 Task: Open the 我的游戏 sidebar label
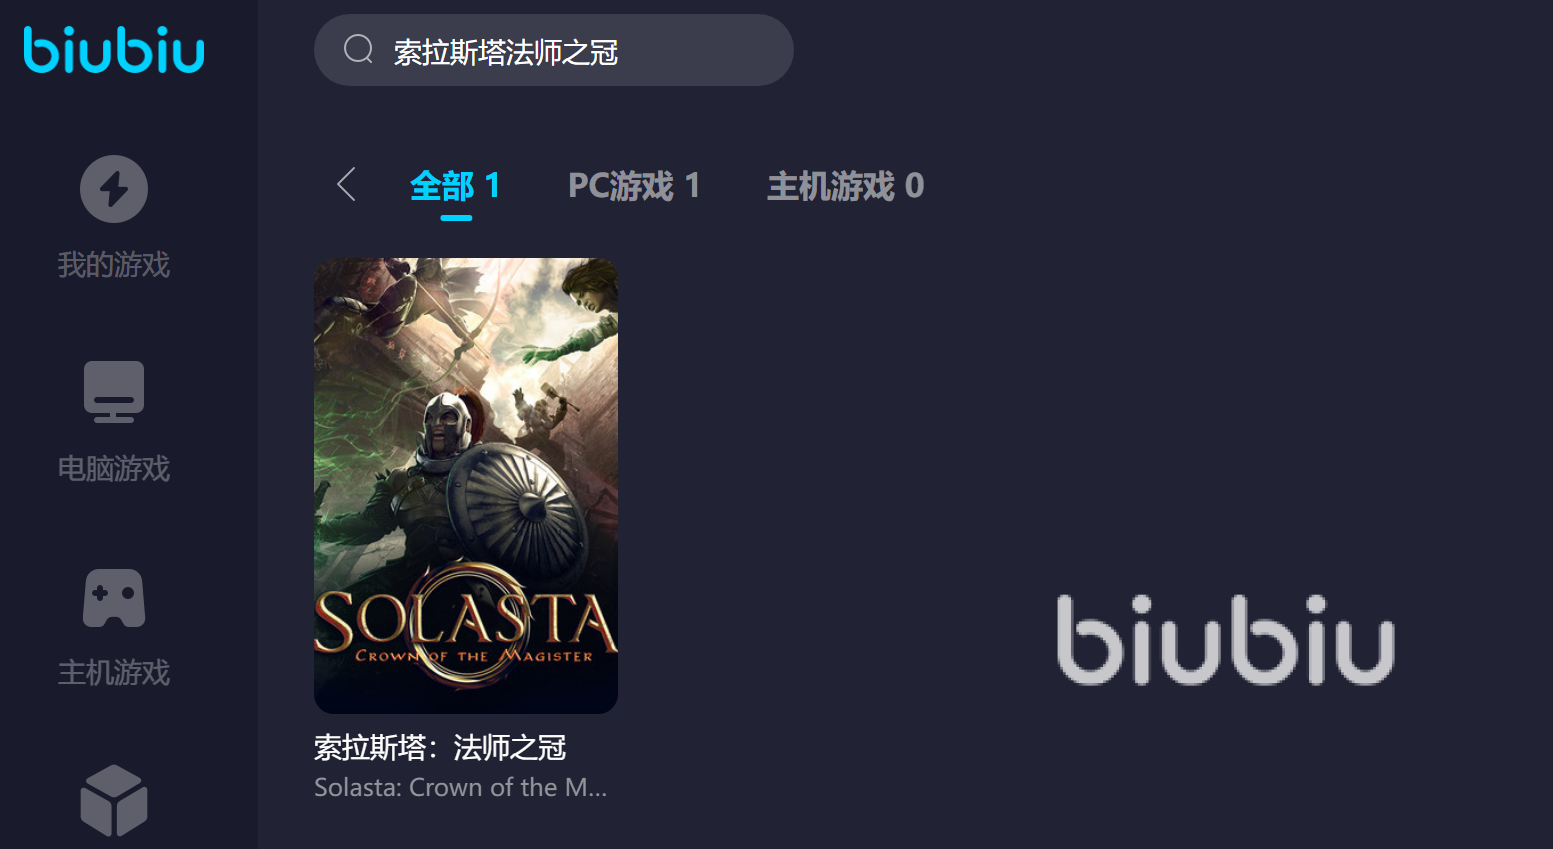point(114,265)
